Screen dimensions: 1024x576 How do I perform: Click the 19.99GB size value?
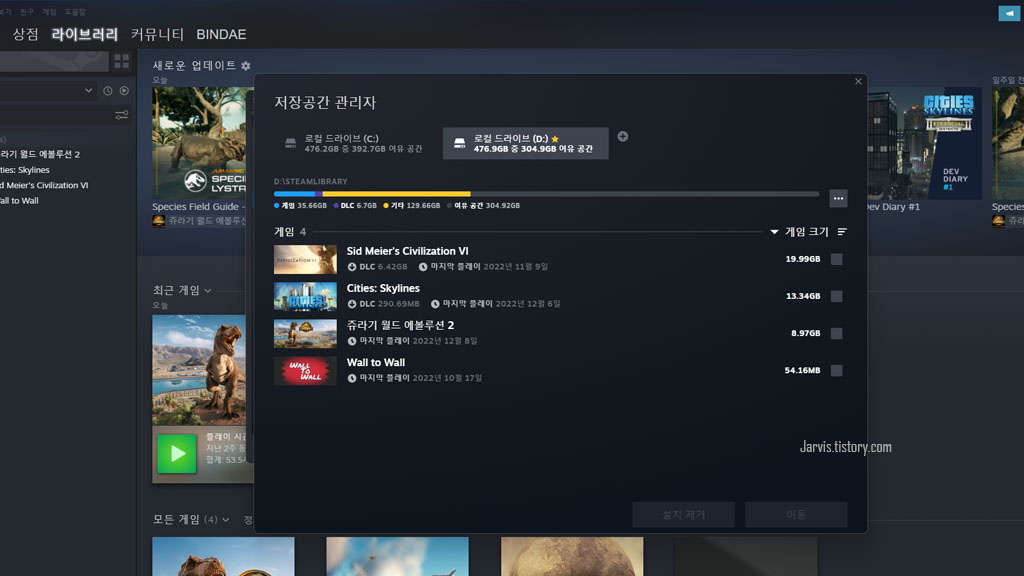[803, 259]
